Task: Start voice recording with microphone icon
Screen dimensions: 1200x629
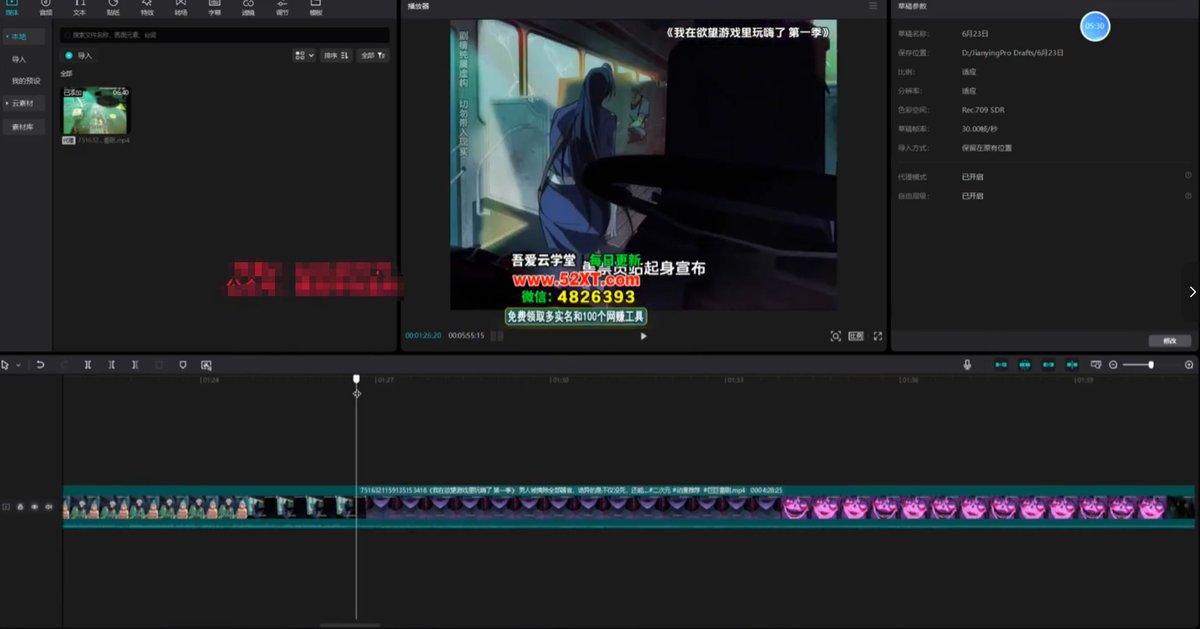Action: (x=967, y=365)
